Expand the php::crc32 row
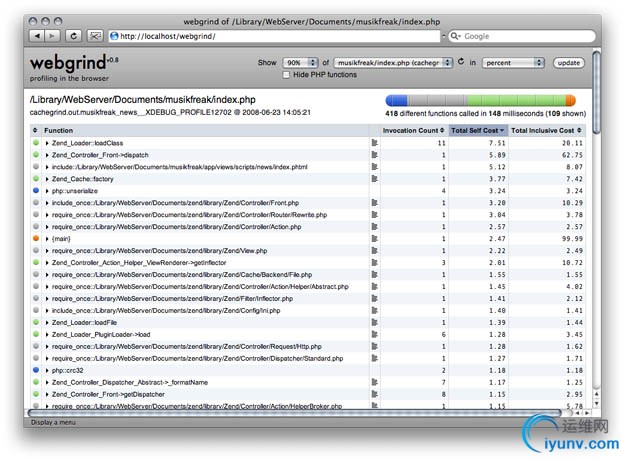Image resolution: width=625 pixels, height=460 pixels. [47, 370]
